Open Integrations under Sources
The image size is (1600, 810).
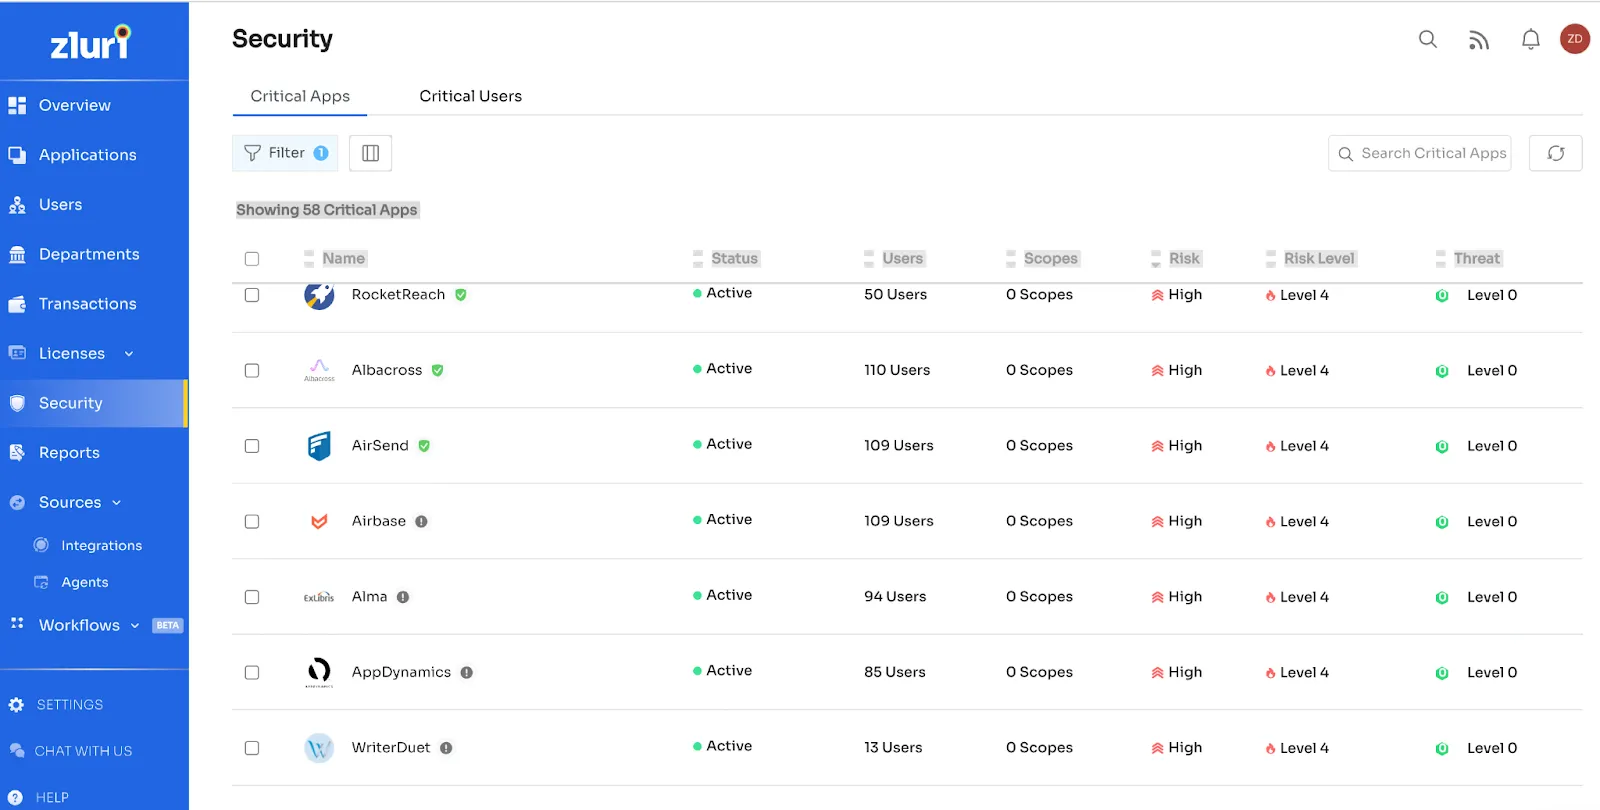[101, 546]
